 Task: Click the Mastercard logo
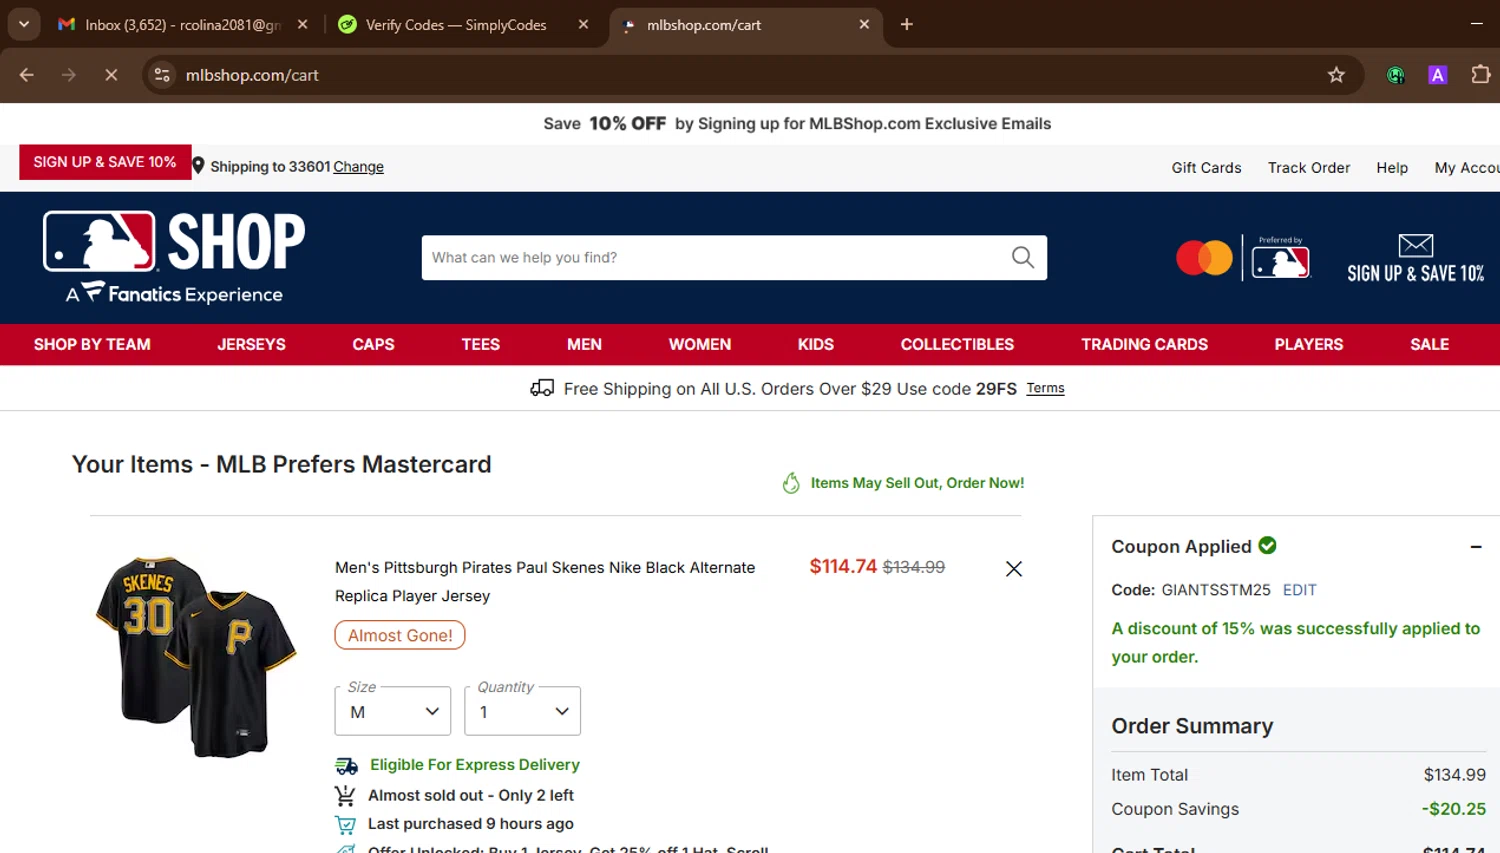click(x=1204, y=258)
